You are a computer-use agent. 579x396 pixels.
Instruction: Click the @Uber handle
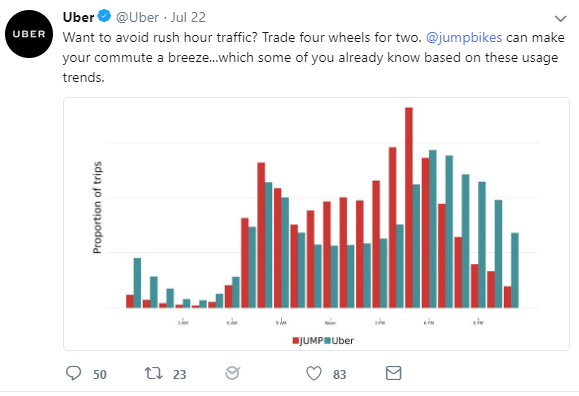pyautogui.click(x=137, y=17)
